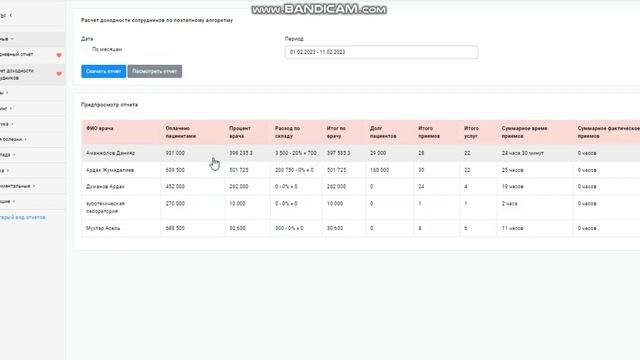Click the 3 500 - 20% = 700 cell
Viewport: 640px width, 360px height.
(296, 153)
